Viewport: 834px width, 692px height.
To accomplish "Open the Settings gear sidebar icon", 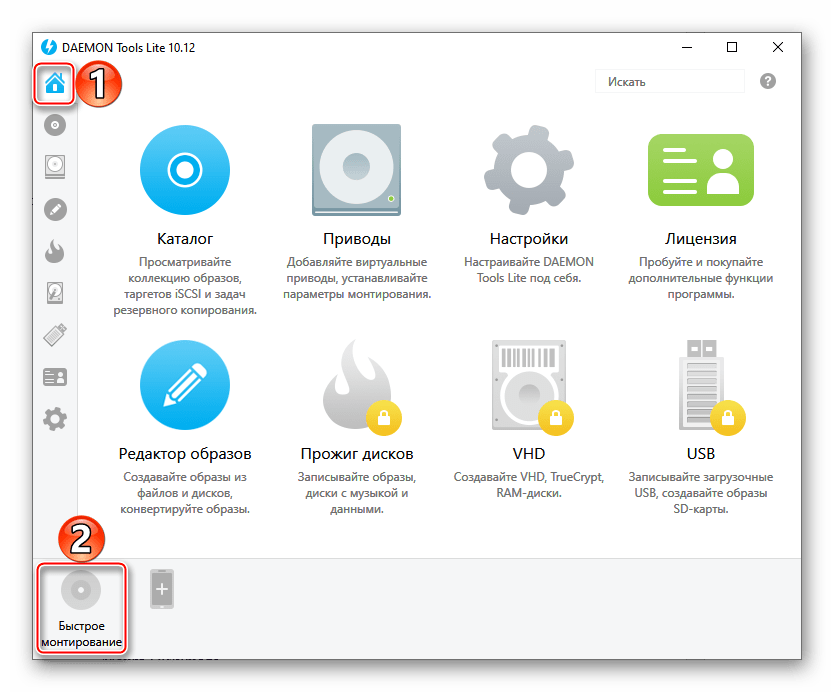I will click(55, 419).
